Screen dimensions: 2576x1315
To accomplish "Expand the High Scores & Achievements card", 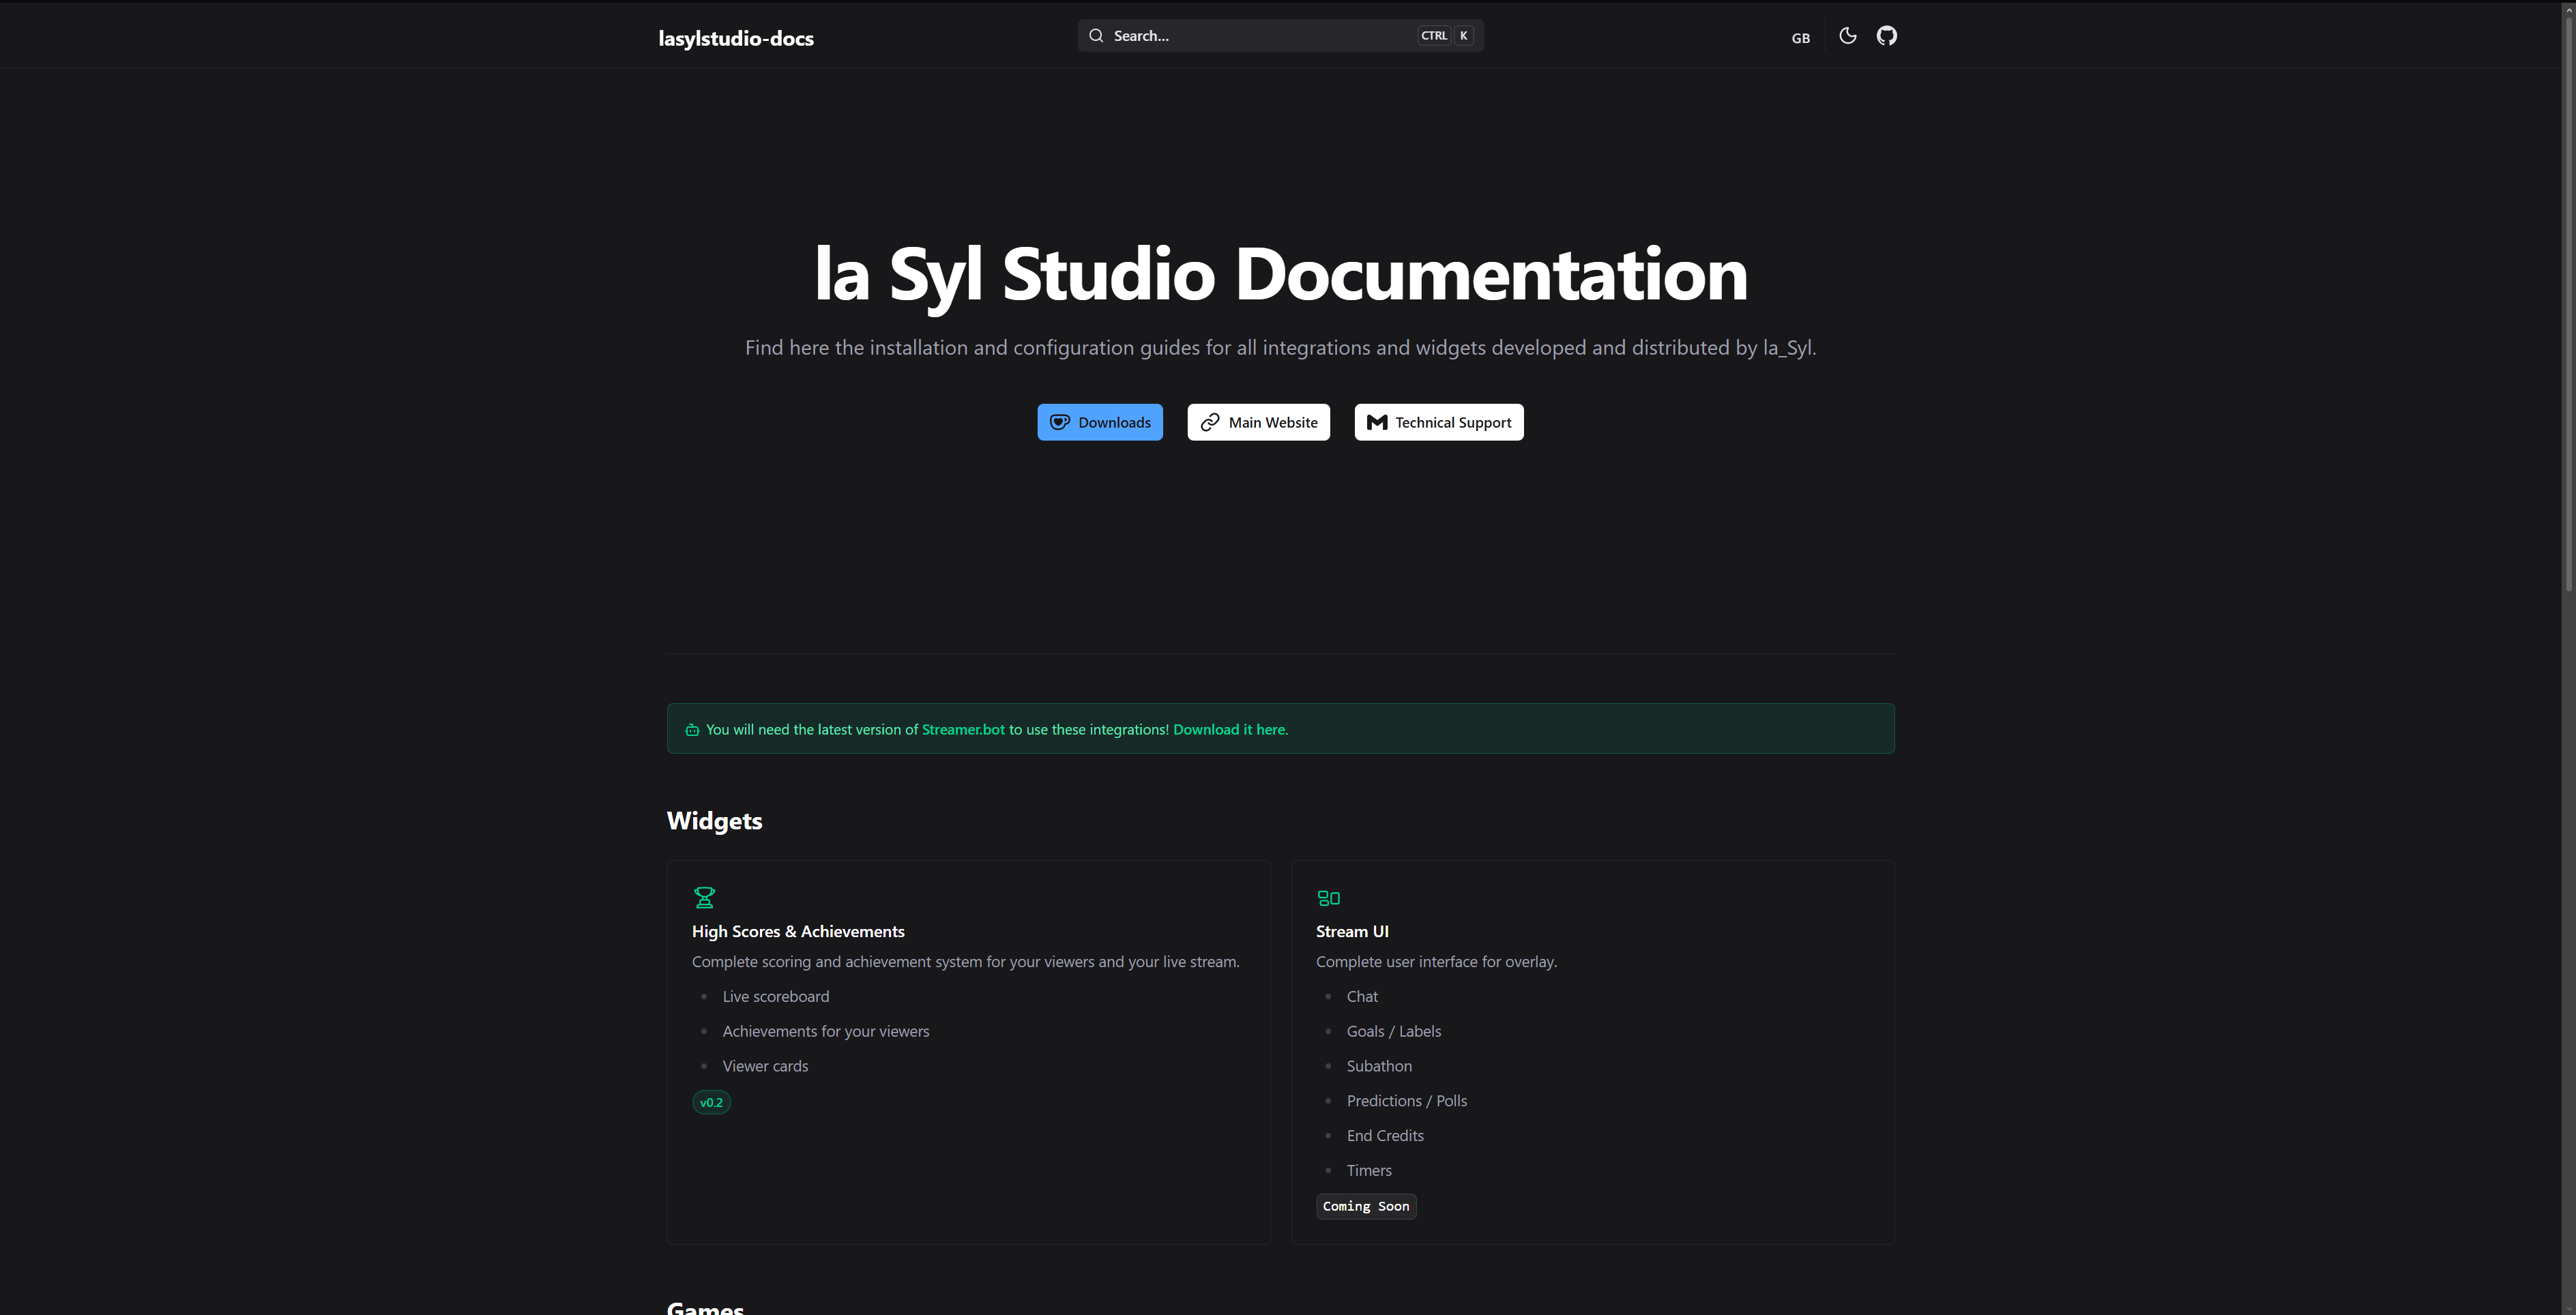I will click(x=967, y=1050).
